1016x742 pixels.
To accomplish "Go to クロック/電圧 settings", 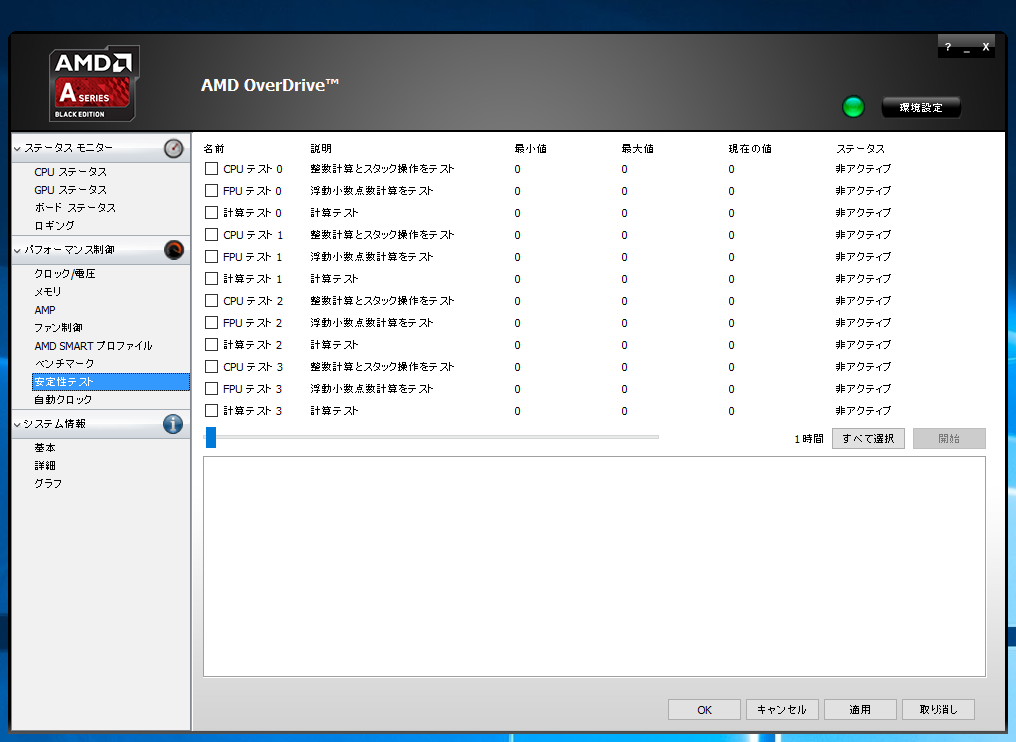I will click(65, 273).
